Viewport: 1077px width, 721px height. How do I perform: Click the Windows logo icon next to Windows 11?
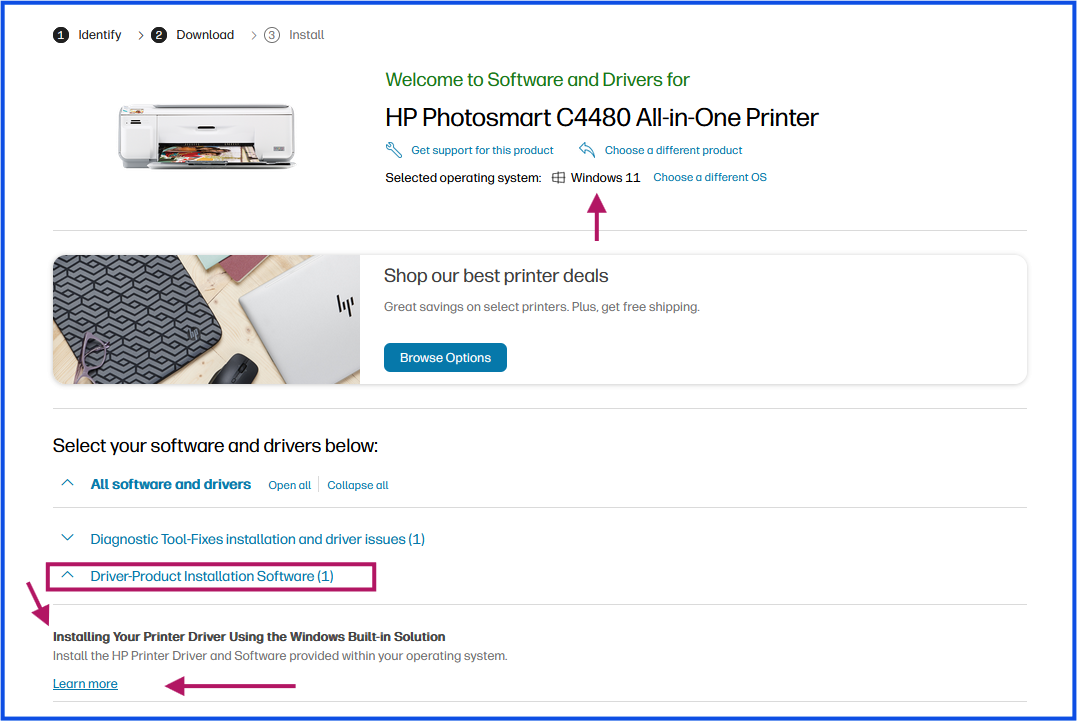pos(558,178)
